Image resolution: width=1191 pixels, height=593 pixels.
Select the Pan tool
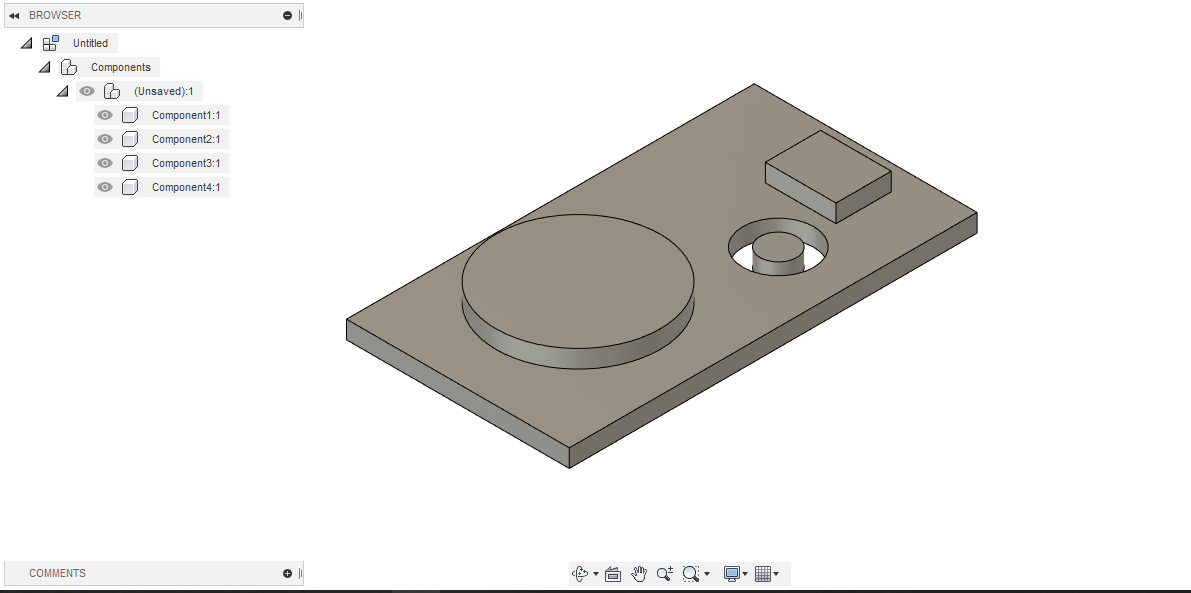point(638,573)
